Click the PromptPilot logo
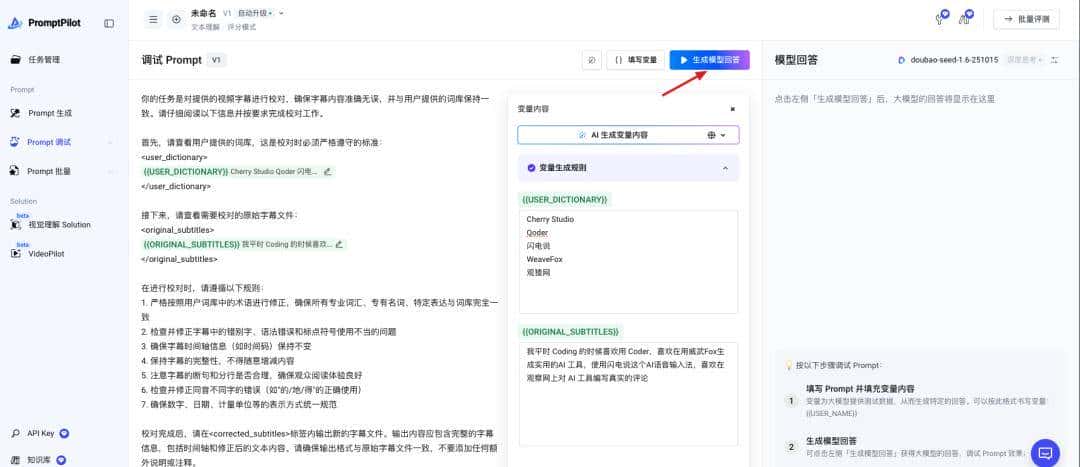Image resolution: width=1080 pixels, height=467 pixels. (x=45, y=23)
